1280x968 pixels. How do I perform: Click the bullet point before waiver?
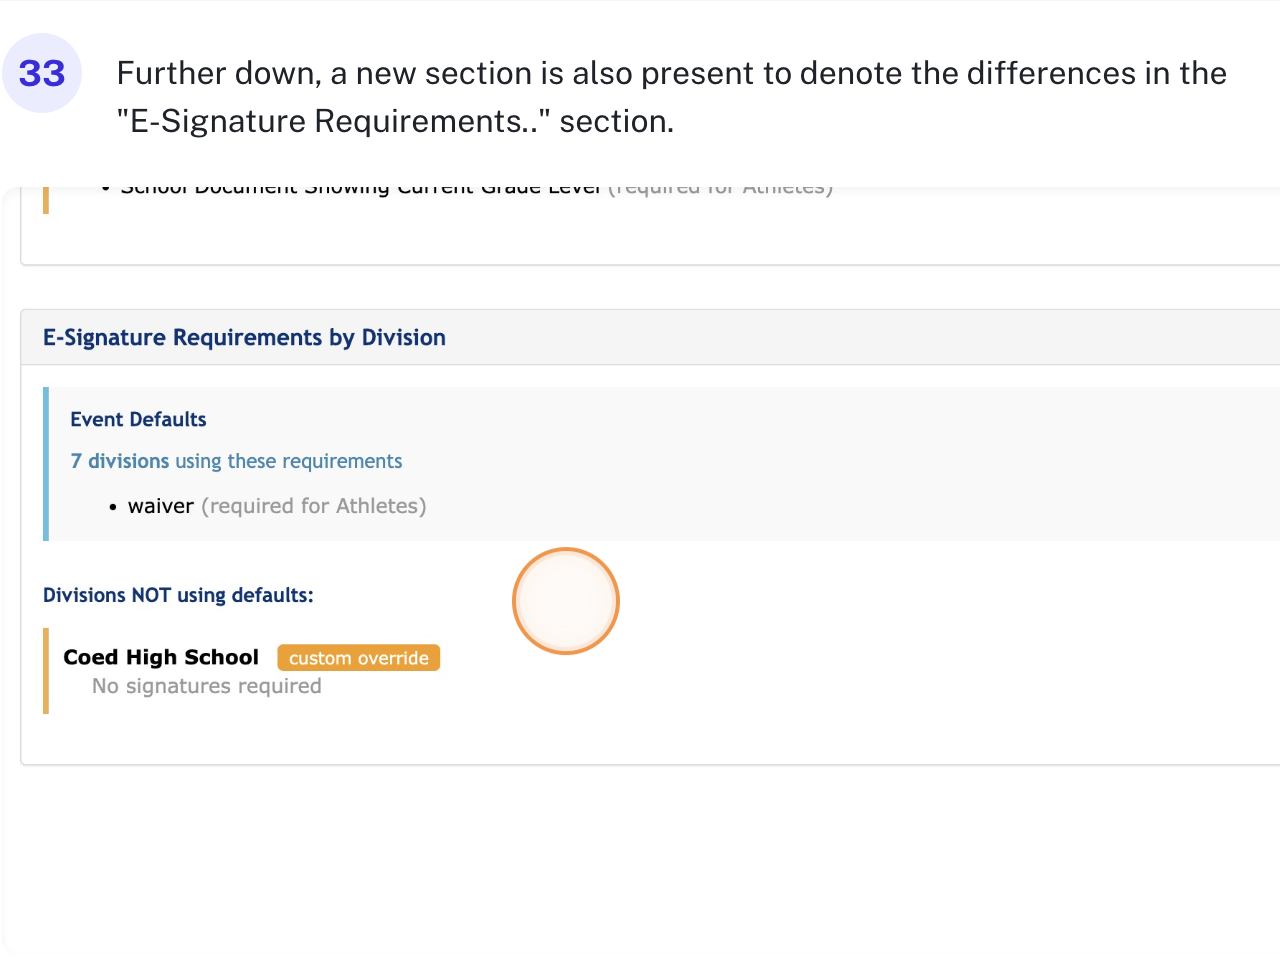(x=114, y=507)
